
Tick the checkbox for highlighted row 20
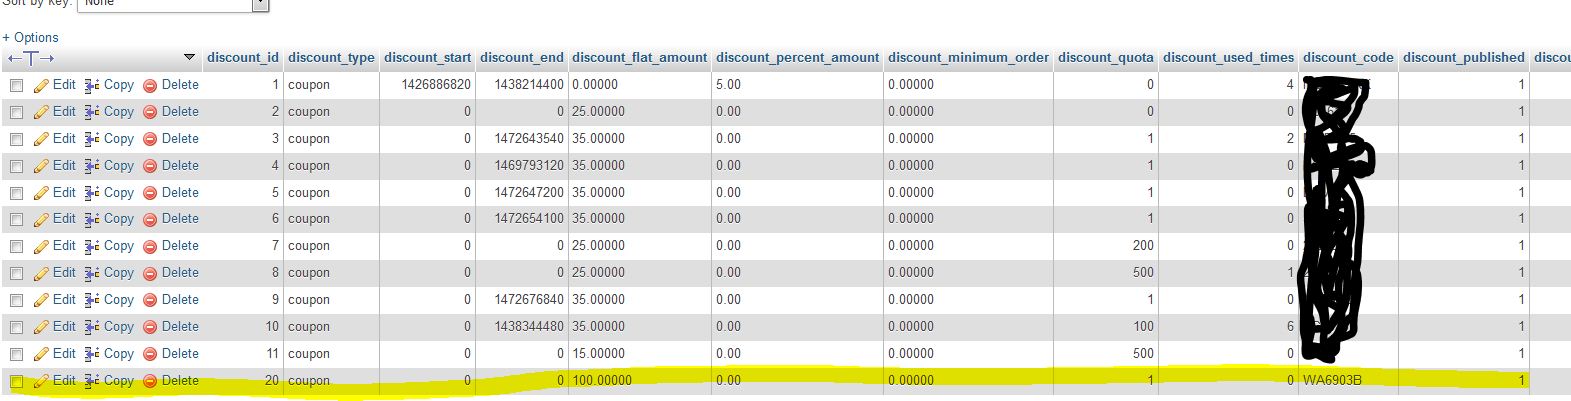click(x=16, y=381)
